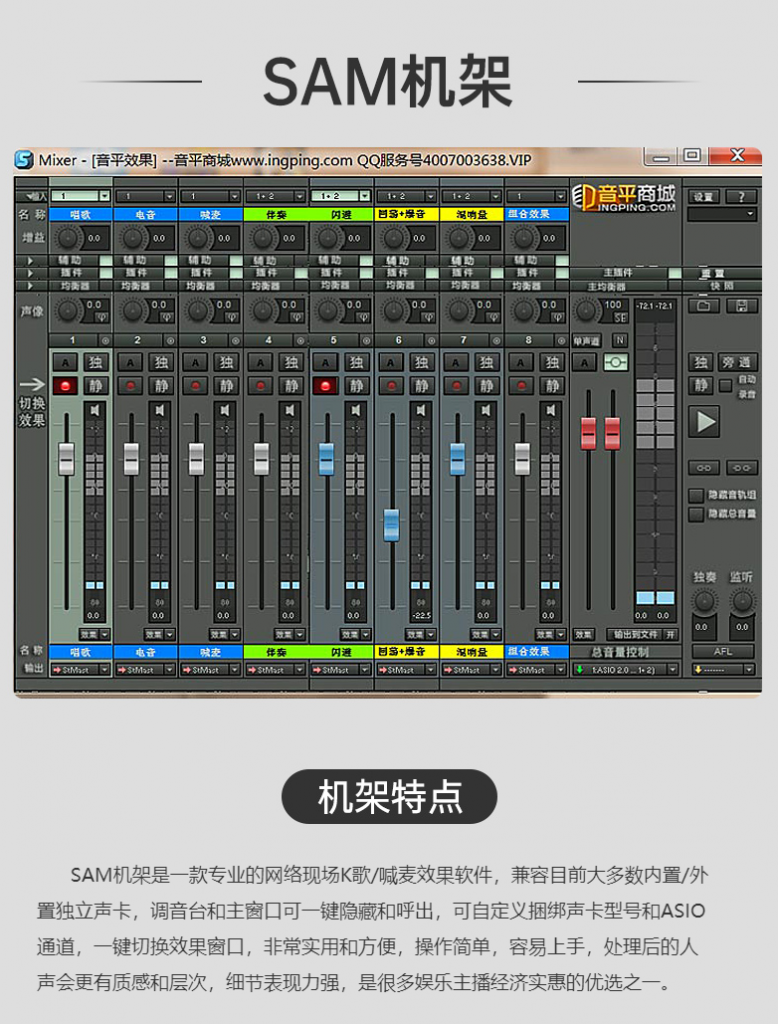The width and height of the screenshot is (778, 1024).
Task: Toggle the master link button below mono
Action: pos(615,362)
